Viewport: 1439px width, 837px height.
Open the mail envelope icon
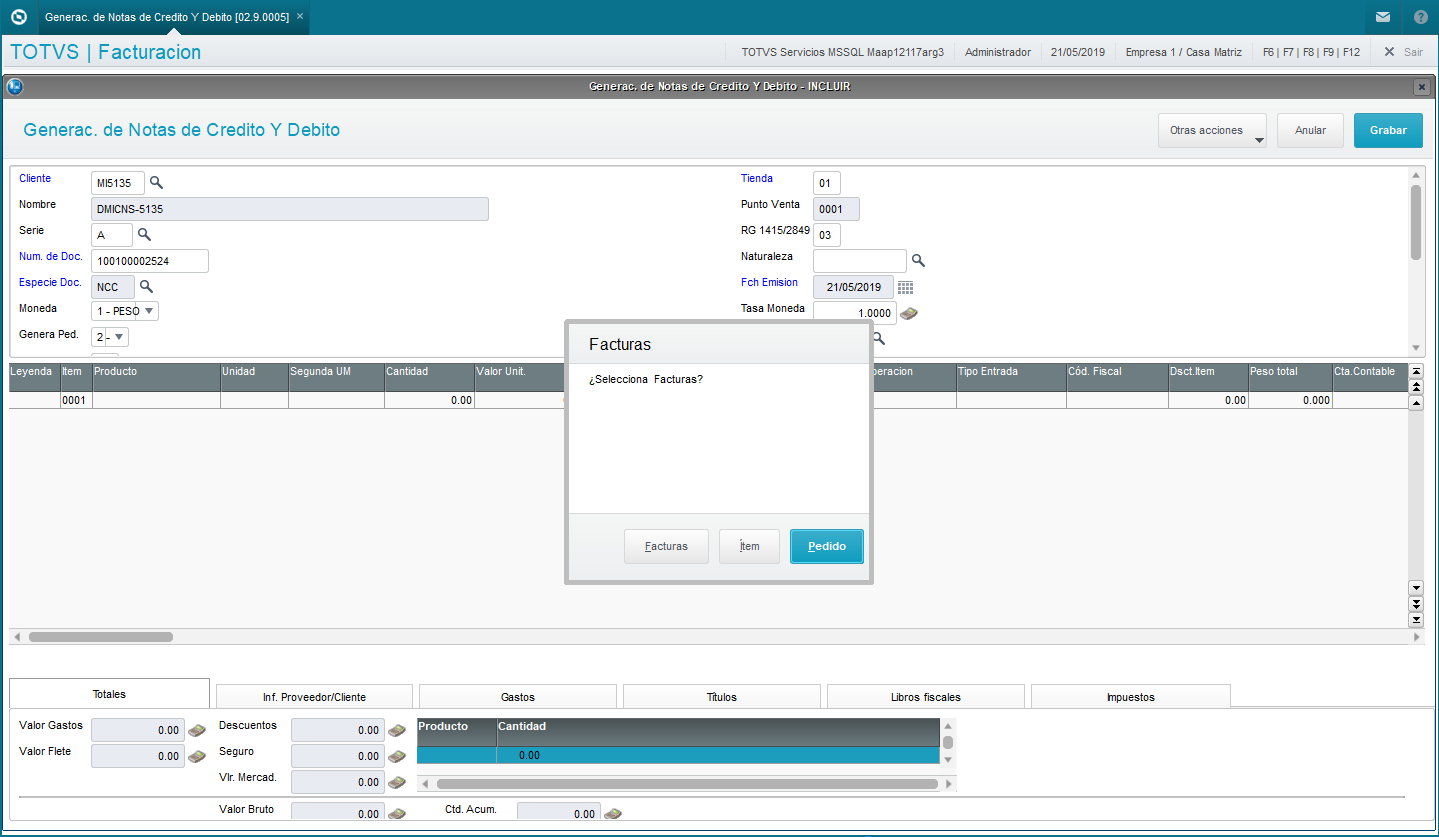[1383, 17]
